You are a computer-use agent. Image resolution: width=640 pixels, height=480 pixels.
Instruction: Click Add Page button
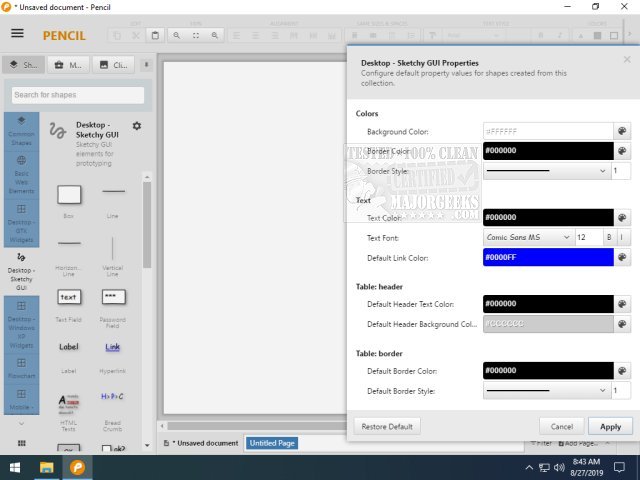point(578,444)
